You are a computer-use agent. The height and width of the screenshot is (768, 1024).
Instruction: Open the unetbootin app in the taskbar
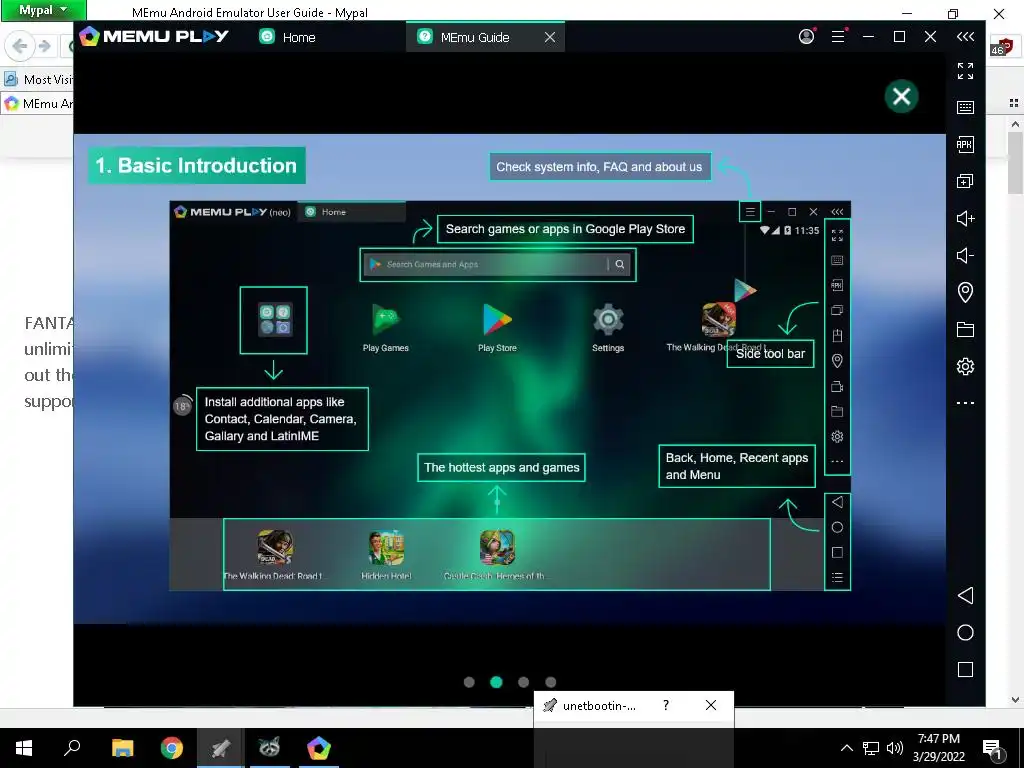click(x=221, y=748)
